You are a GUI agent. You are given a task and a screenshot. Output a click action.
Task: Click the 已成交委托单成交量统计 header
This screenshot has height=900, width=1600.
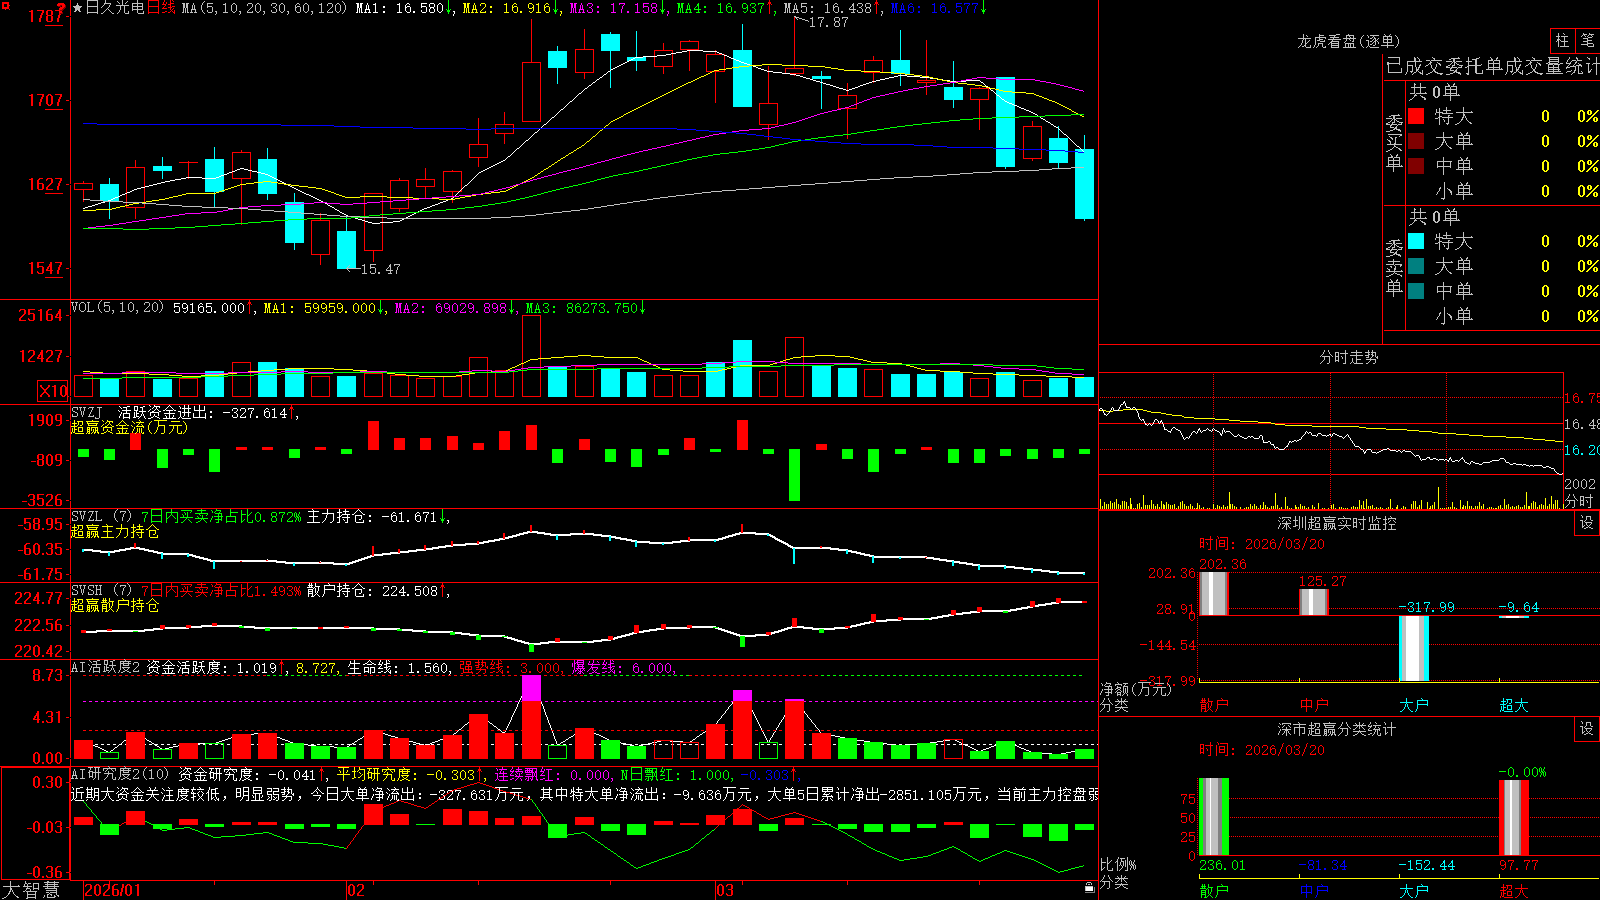click(x=1492, y=66)
